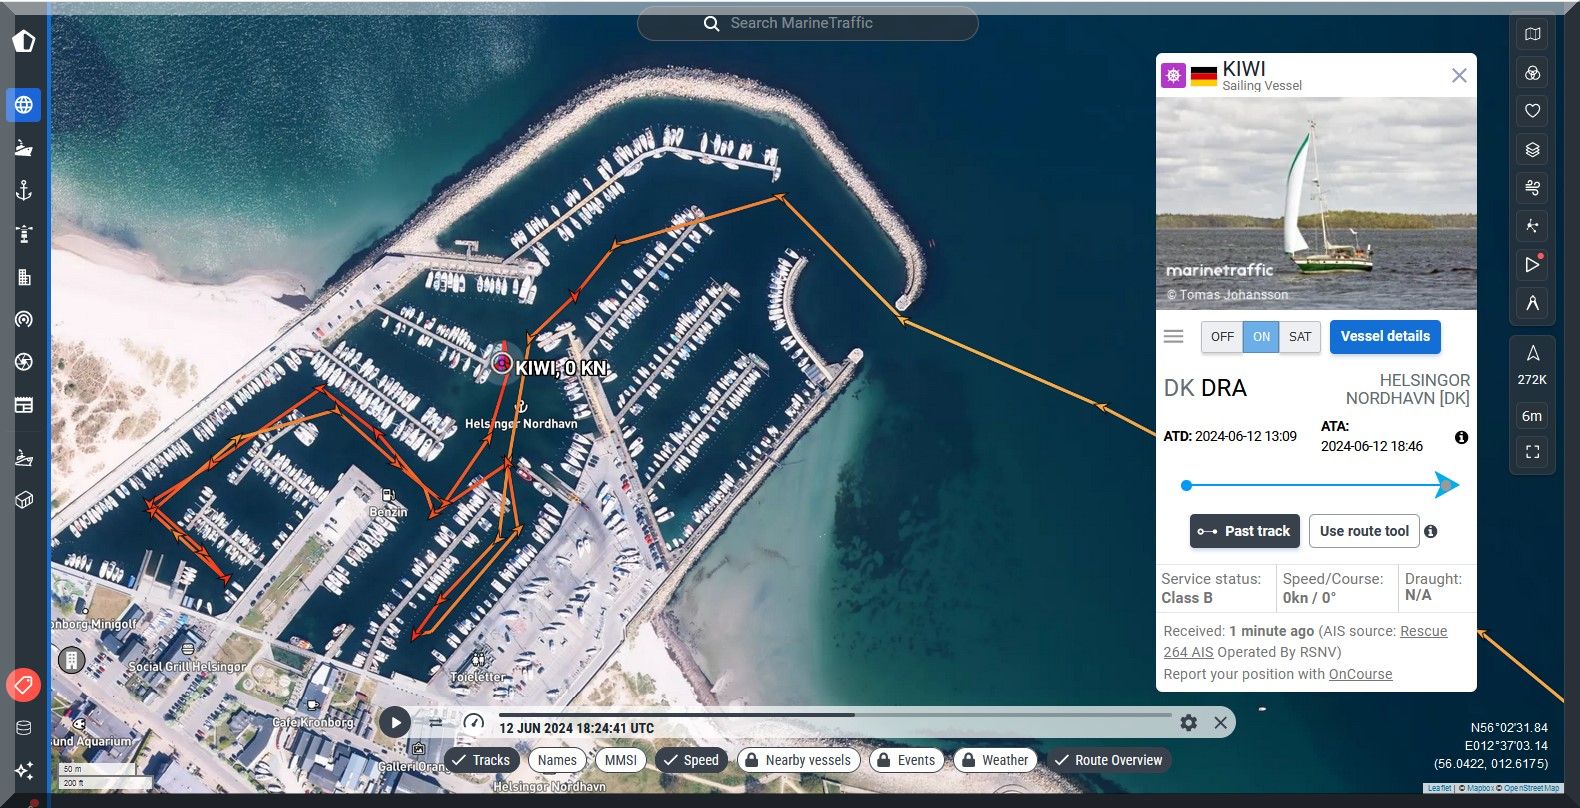The height and width of the screenshot is (808, 1580).
Task: Click the lighthouse icon in left sidebar
Action: click(24, 234)
